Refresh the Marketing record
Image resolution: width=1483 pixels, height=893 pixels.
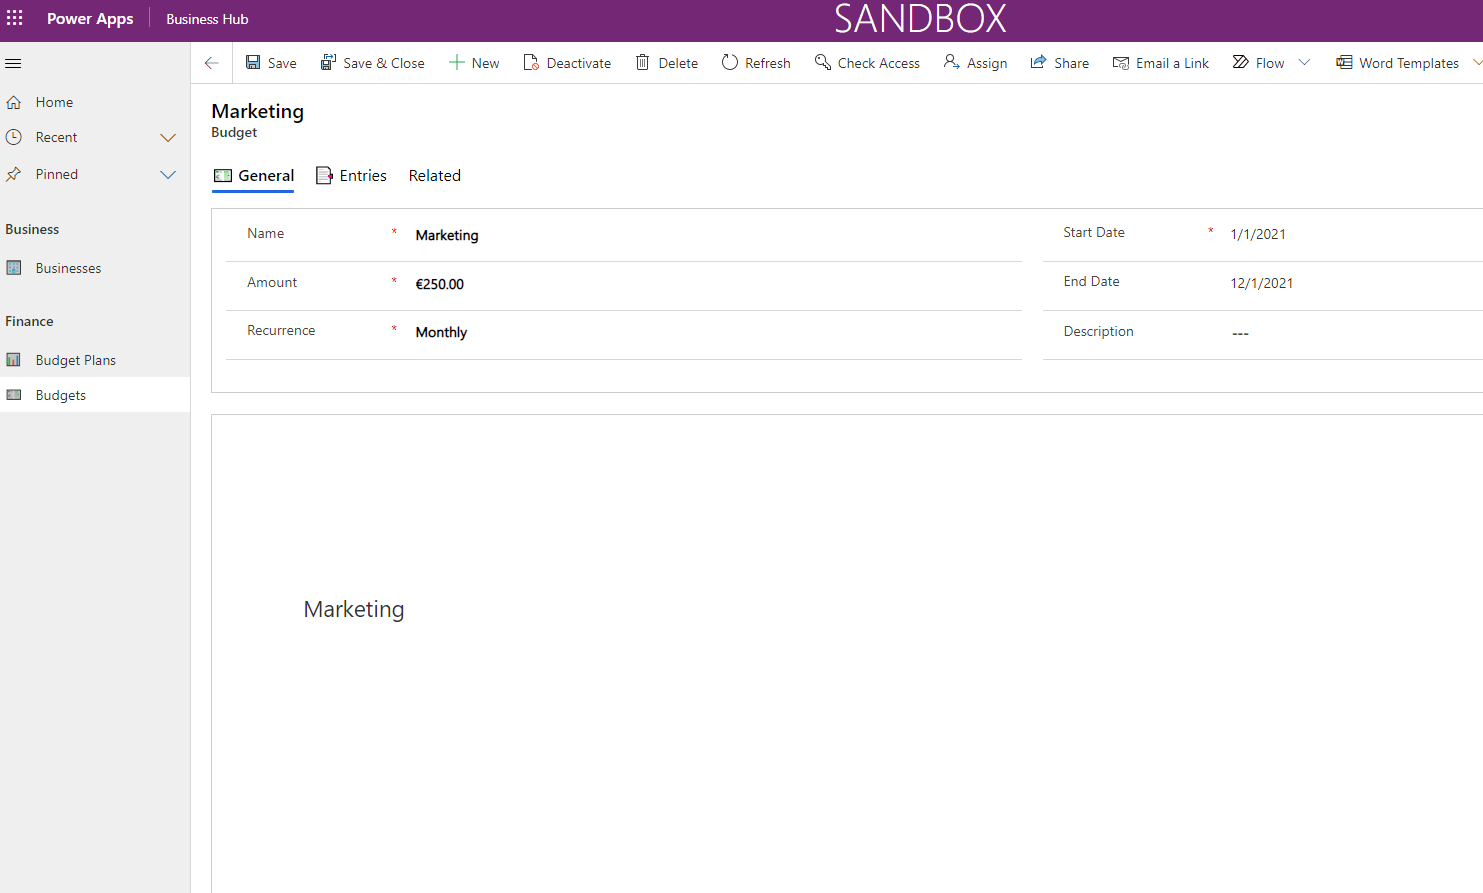tap(756, 62)
